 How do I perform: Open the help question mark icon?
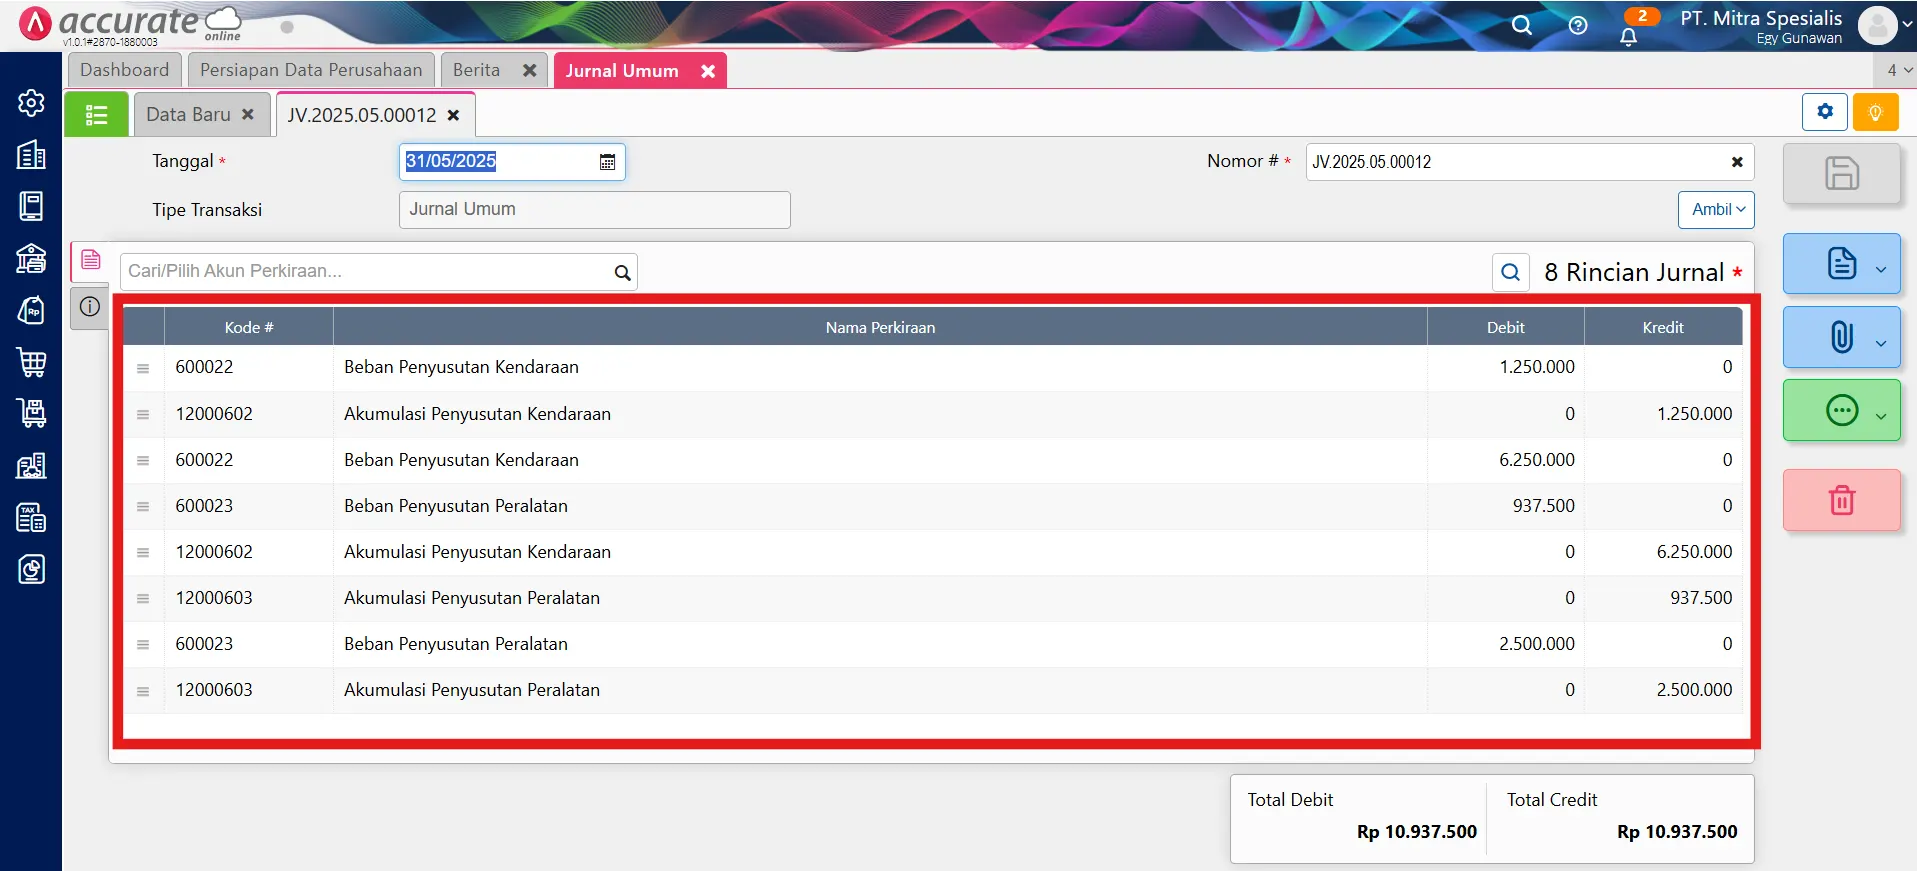pos(1578,26)
